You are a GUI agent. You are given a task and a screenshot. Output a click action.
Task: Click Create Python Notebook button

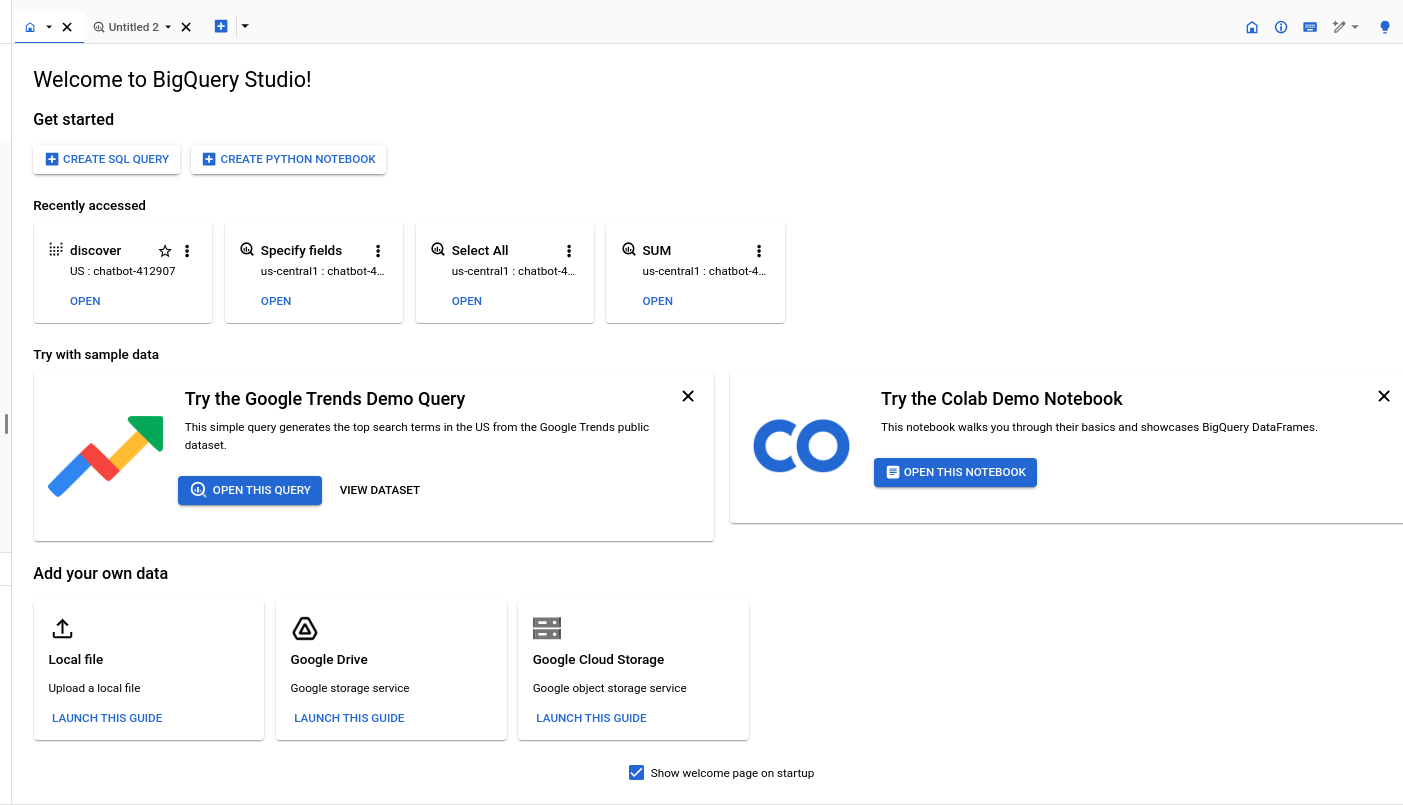(289, 159)
